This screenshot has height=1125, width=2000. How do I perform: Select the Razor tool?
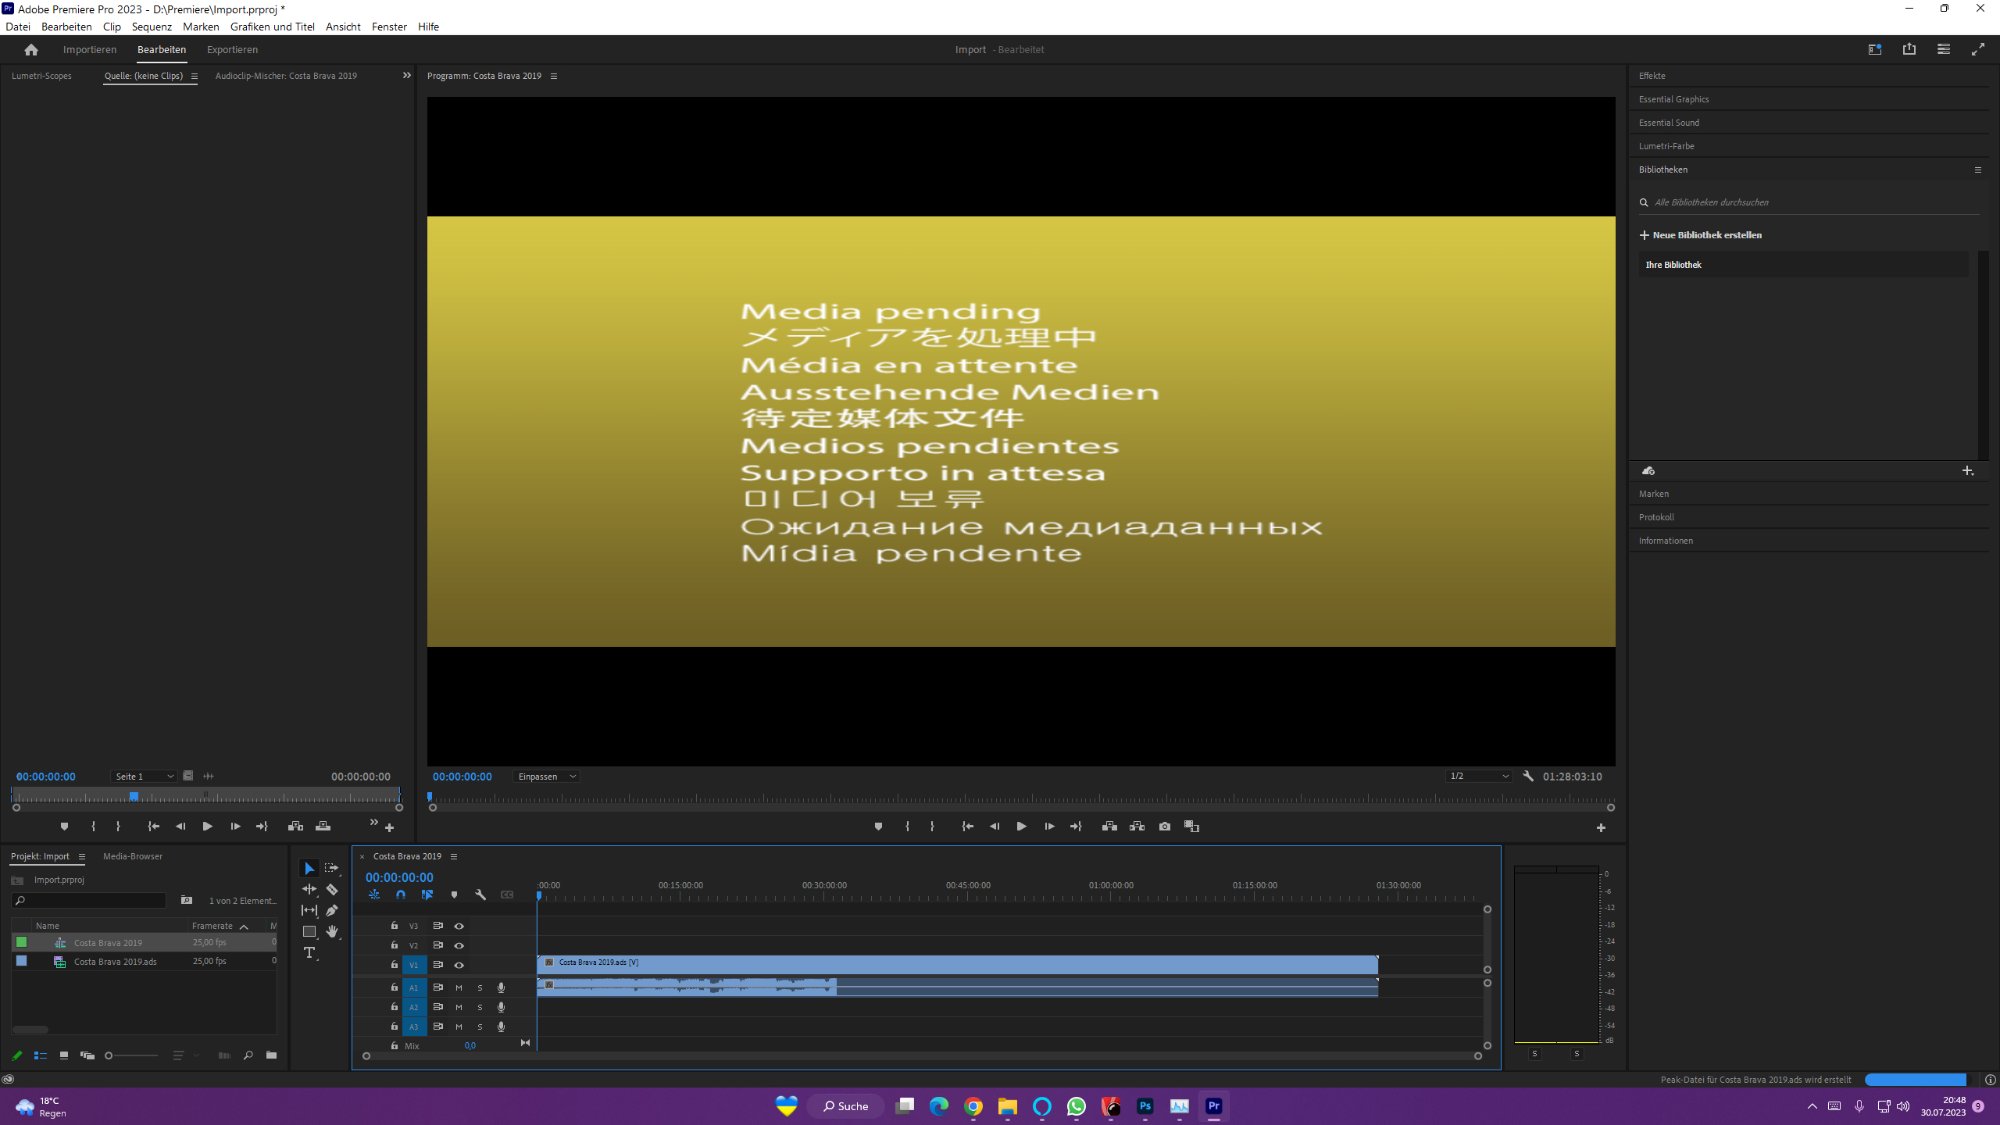click(x=332, y=889)
